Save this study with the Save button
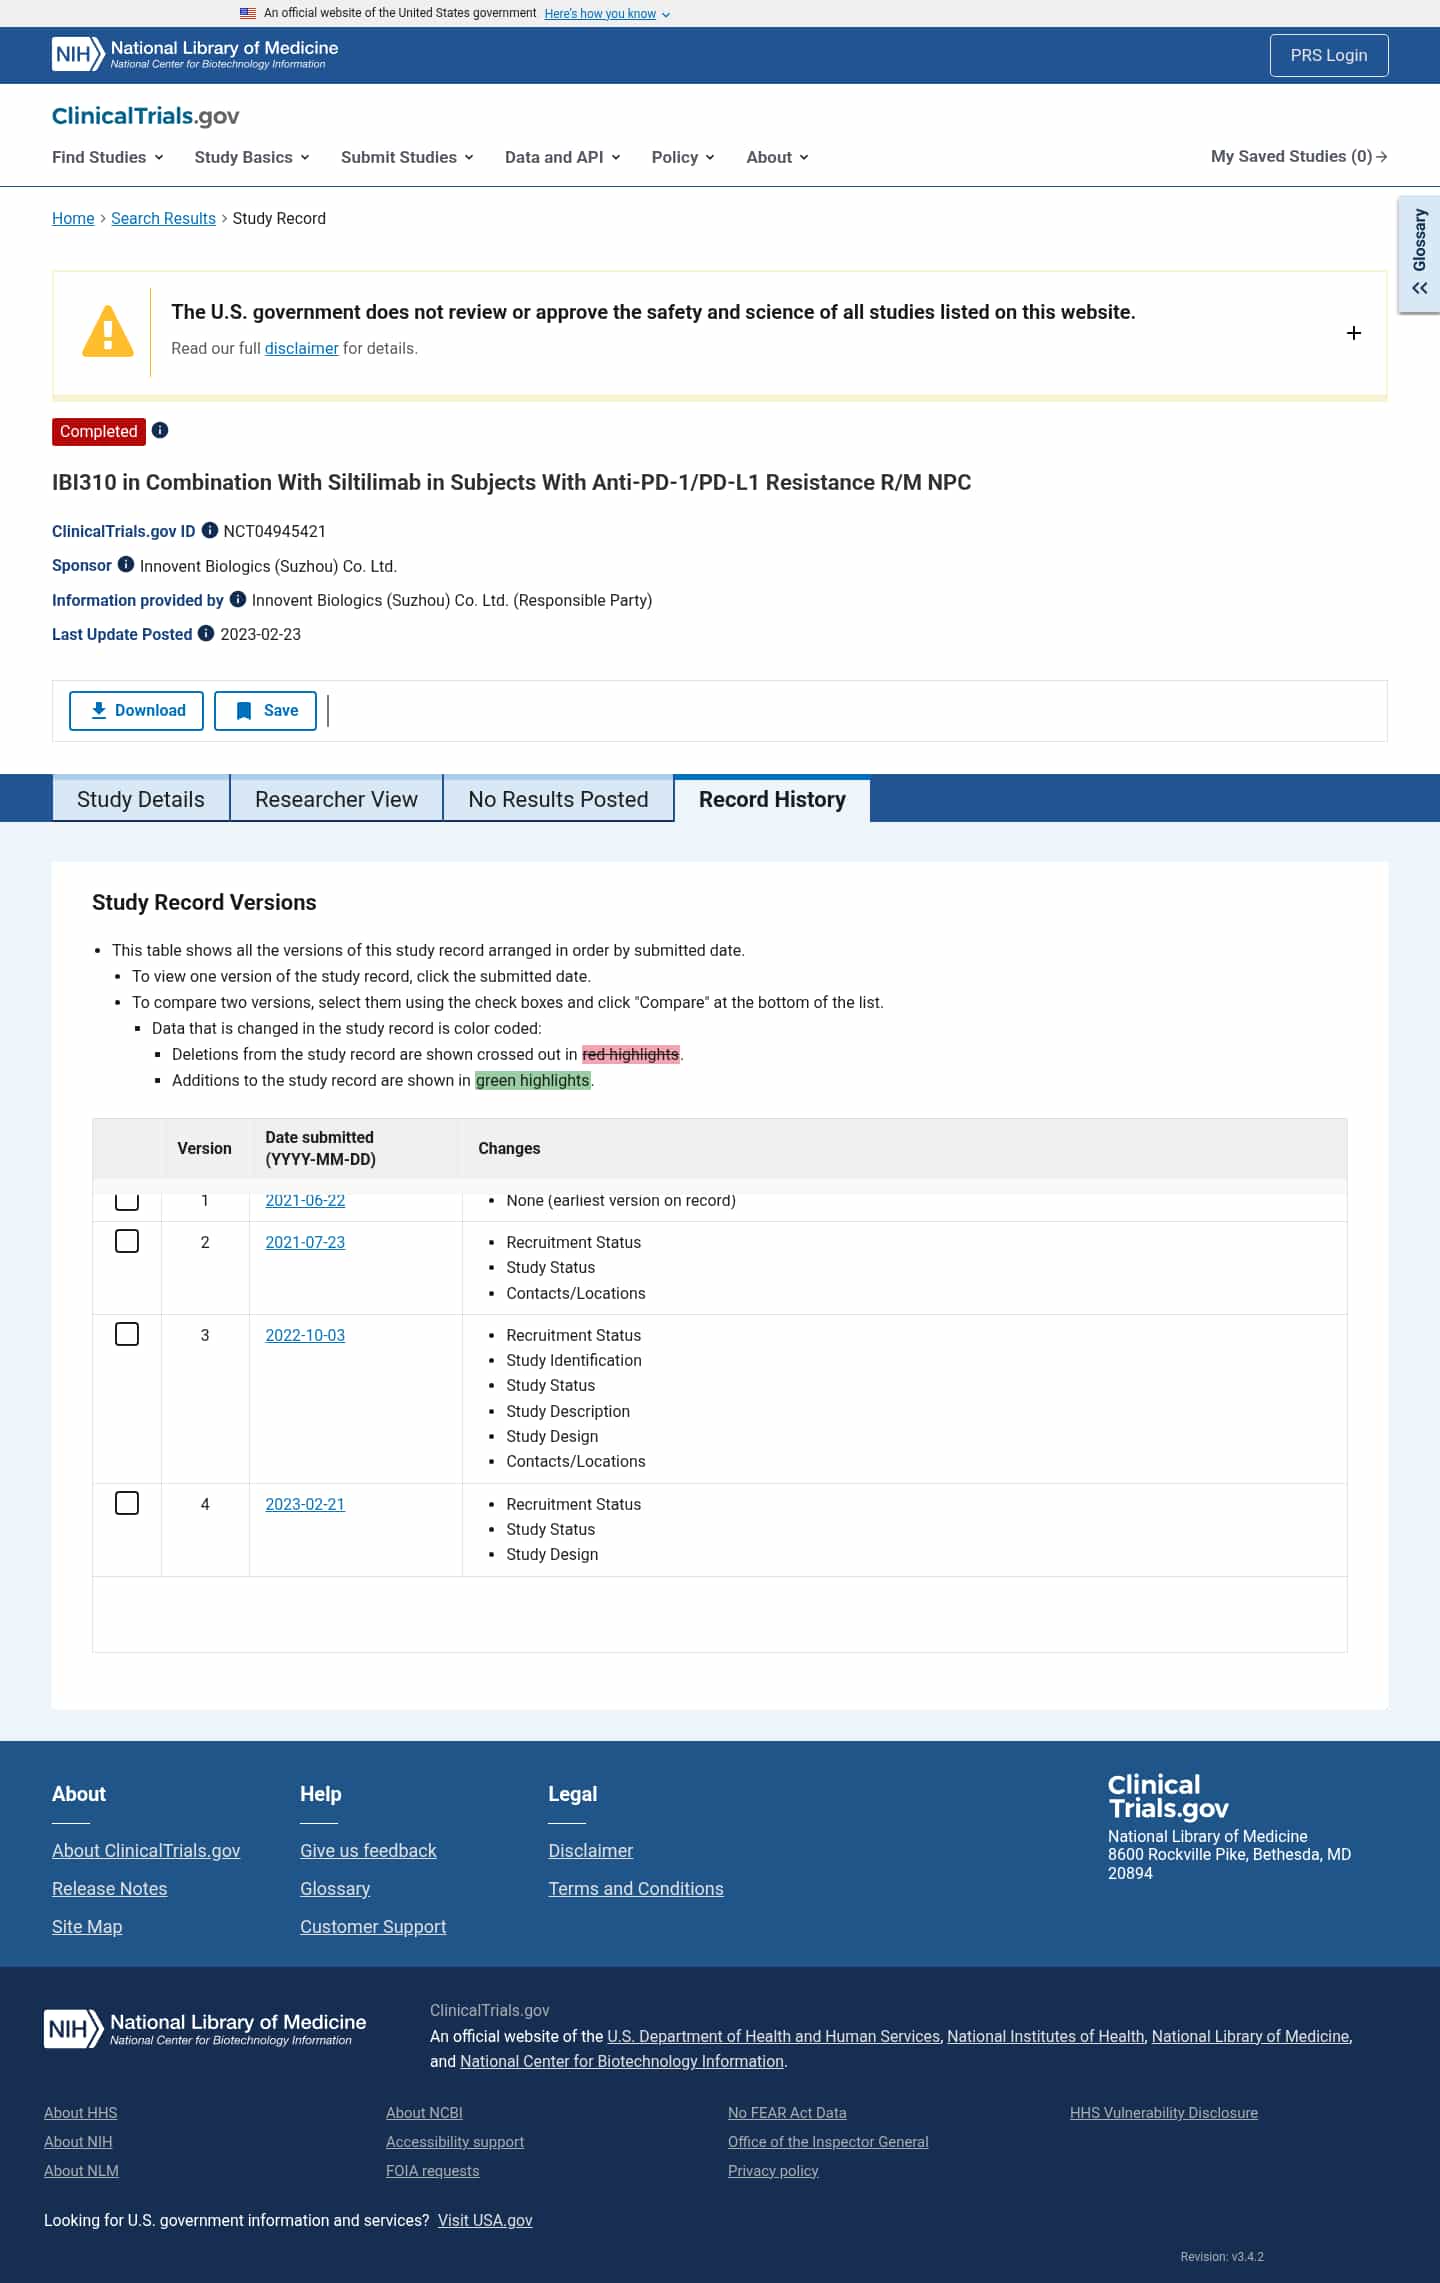This screenshot has width=1440, height=2283. [x=265, y=710]
